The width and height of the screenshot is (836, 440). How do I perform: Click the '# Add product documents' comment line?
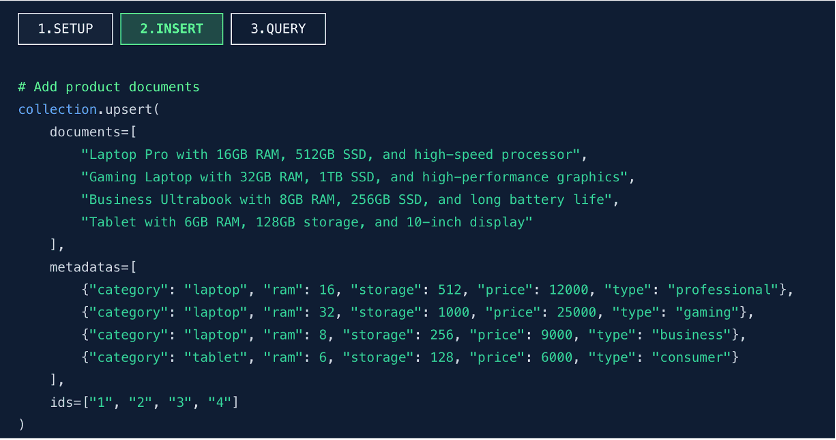tap(109, 87)
